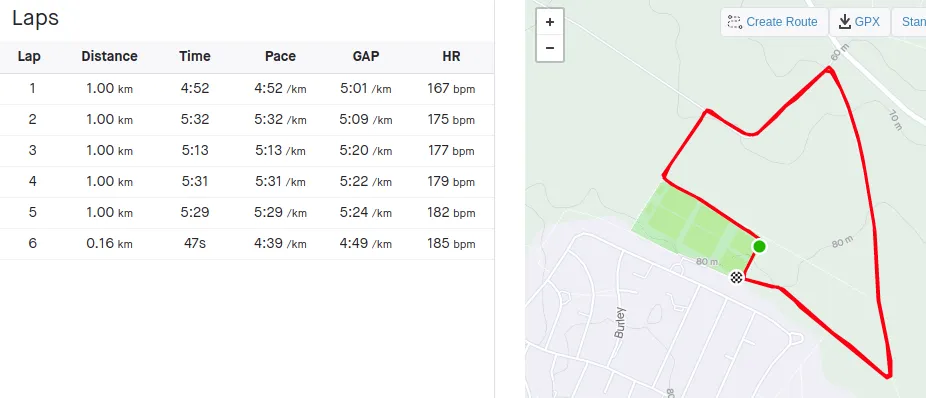Open the Standard map type dropdown
Image resolution: width=926 pixels, height=398 pixels.
[x=909, y=22]
